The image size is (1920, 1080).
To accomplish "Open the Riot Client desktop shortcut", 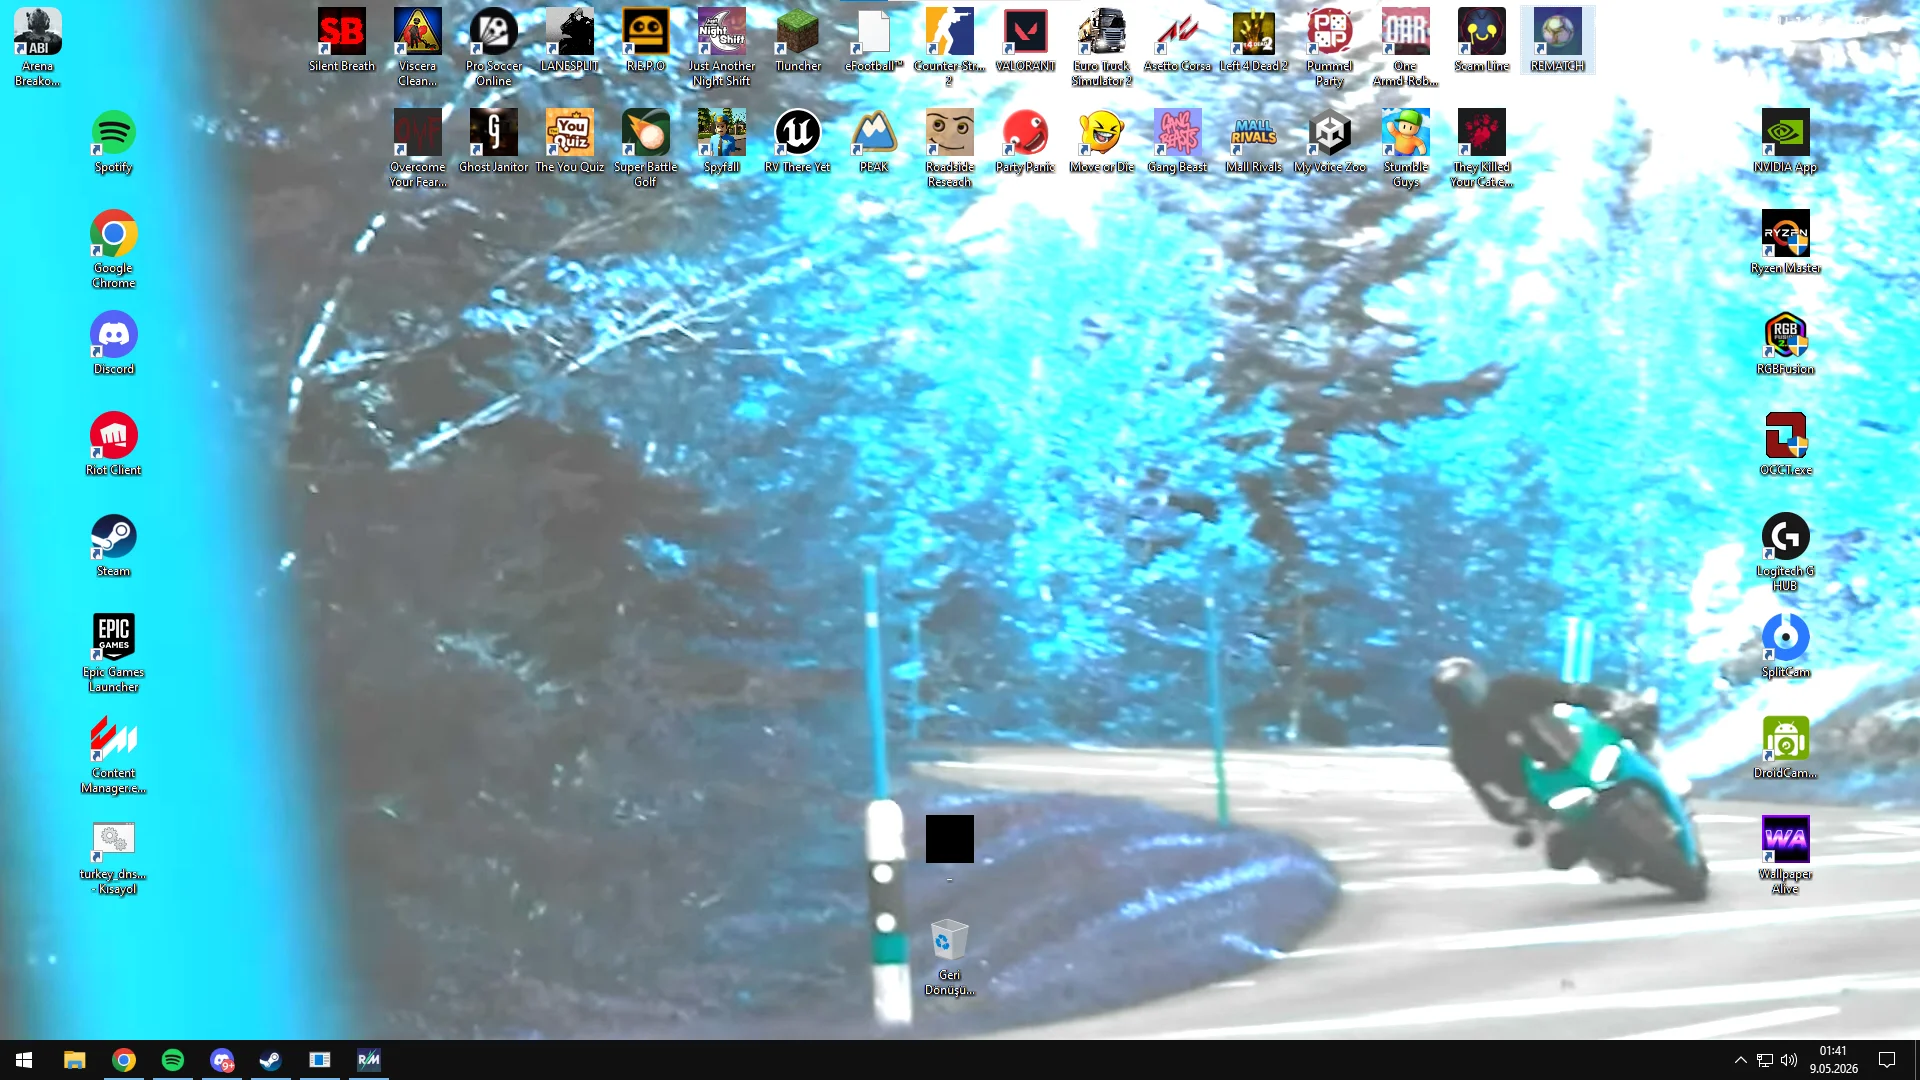I will click(114, 444).
